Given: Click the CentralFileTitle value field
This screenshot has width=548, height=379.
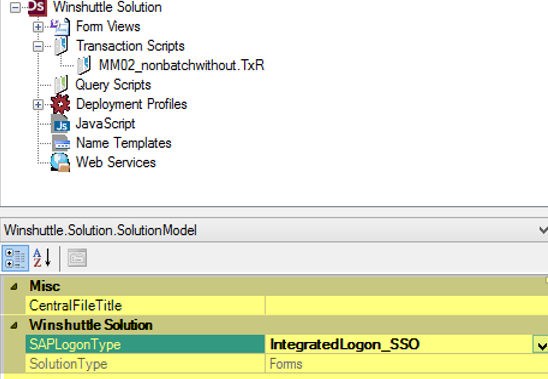Looking at the screenshot, I should pos(407,306).
